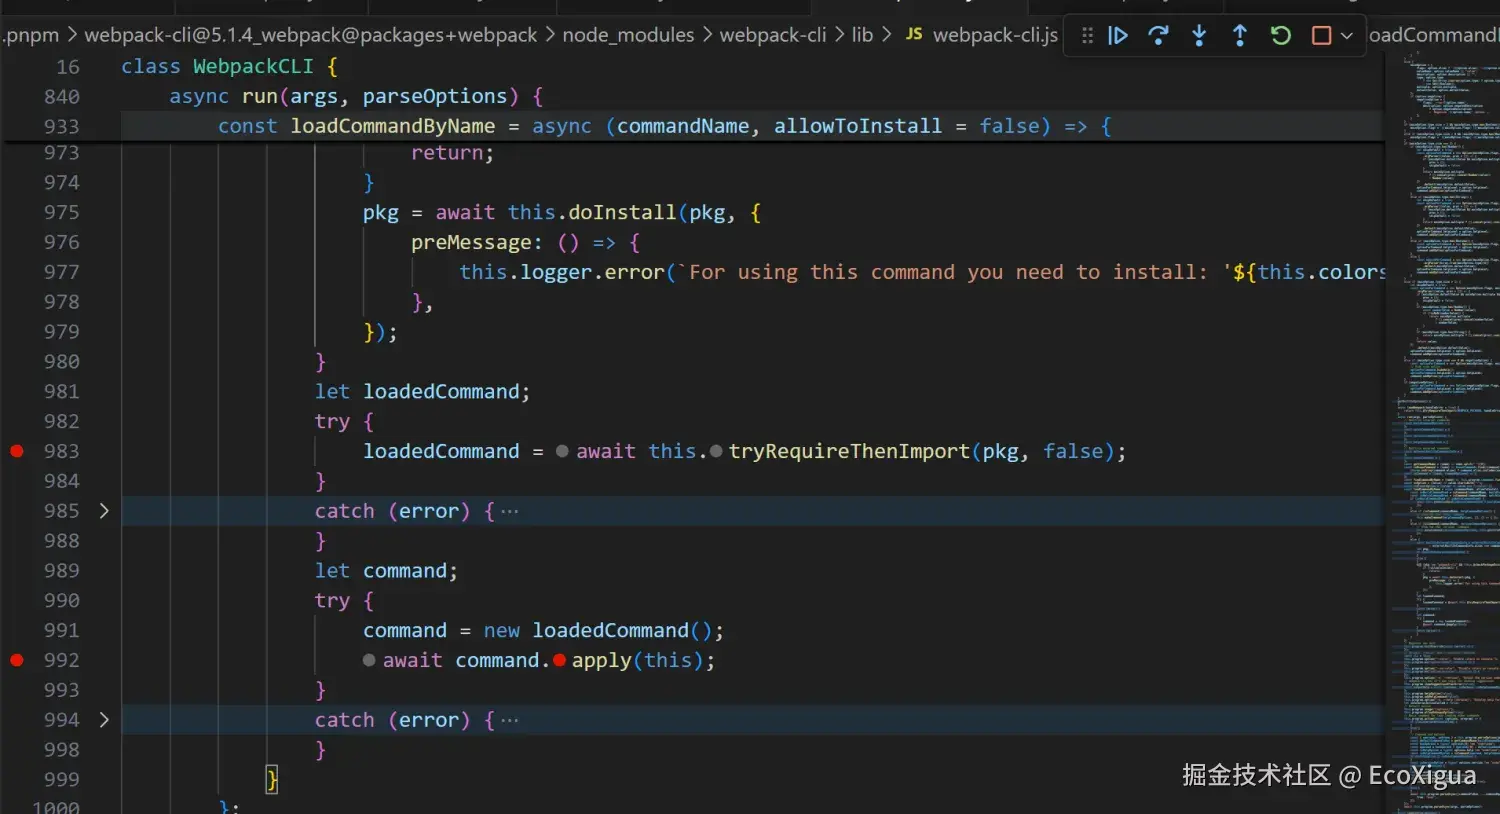Open the dropdown next to the Stop button
1500x814 pixels.
point(1347,36)
